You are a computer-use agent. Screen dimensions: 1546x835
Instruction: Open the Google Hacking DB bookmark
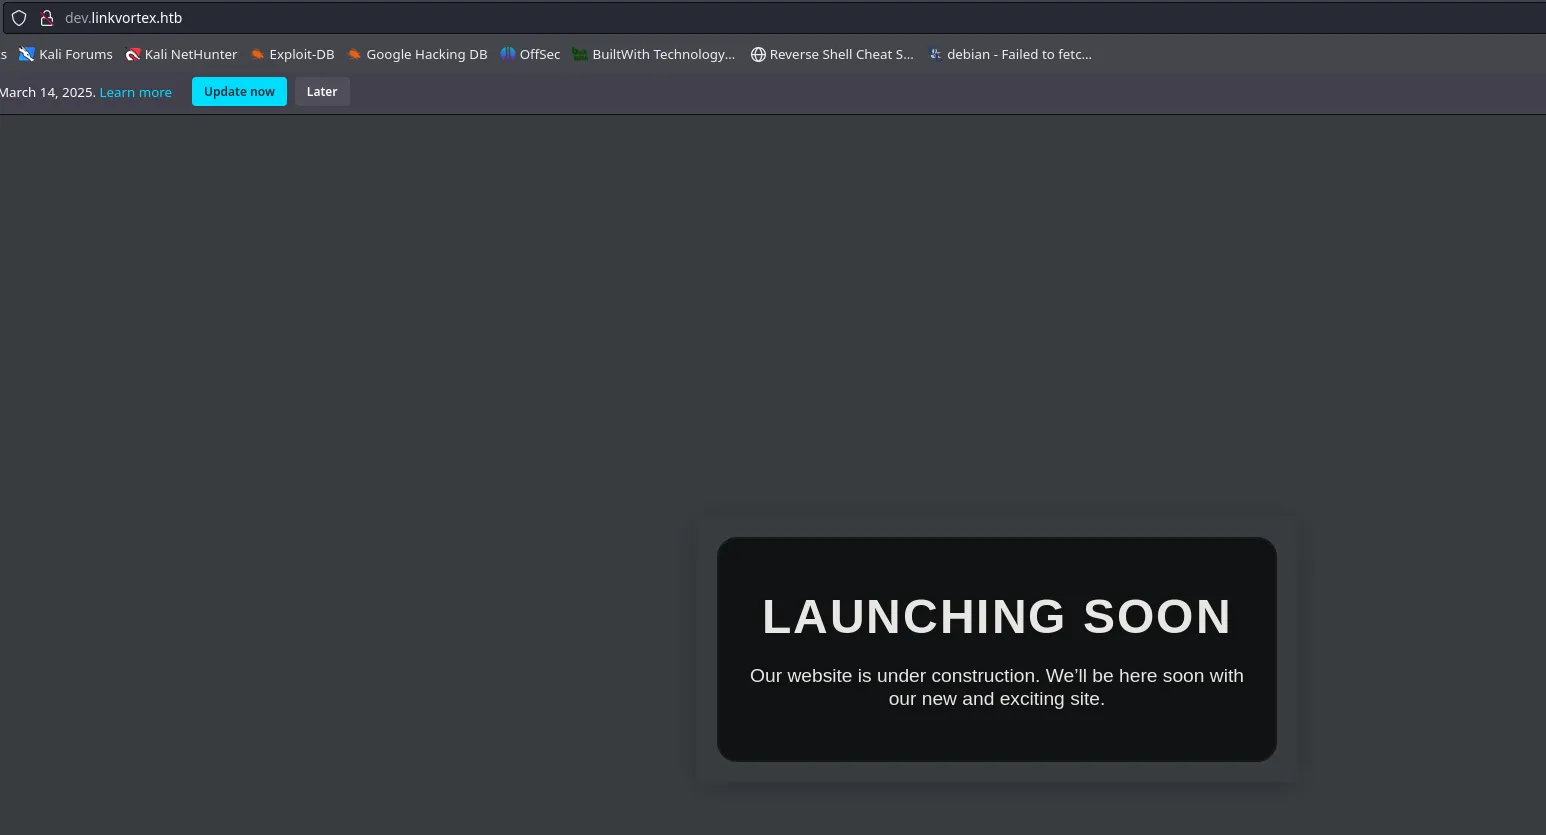point(426,54)
